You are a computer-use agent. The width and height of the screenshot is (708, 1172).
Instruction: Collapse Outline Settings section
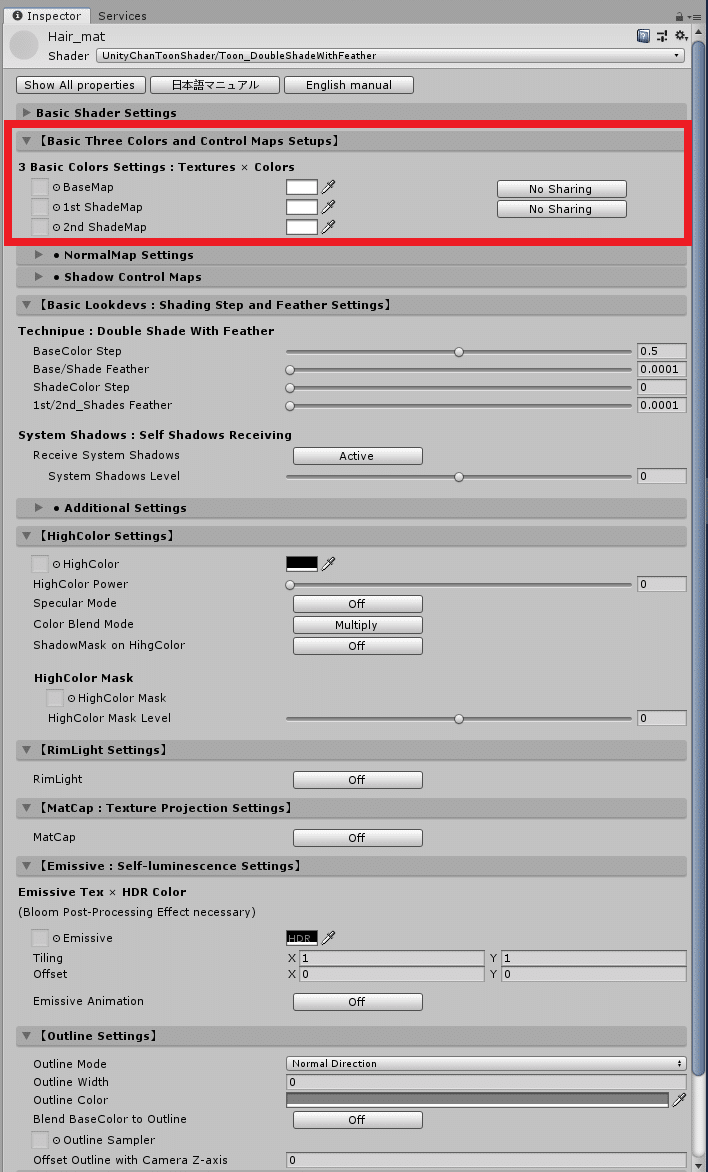[351, 1036]
